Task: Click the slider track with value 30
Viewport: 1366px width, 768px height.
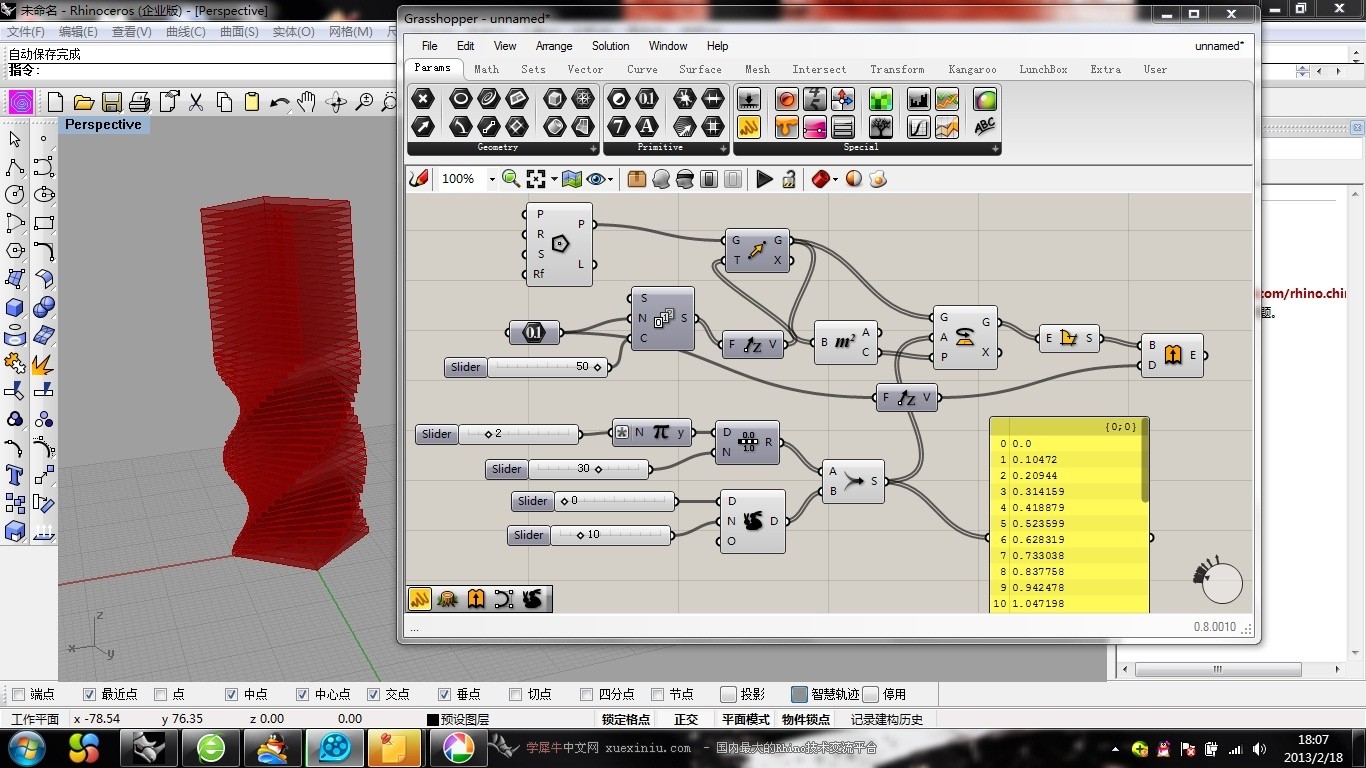Action: coord(589,469)
